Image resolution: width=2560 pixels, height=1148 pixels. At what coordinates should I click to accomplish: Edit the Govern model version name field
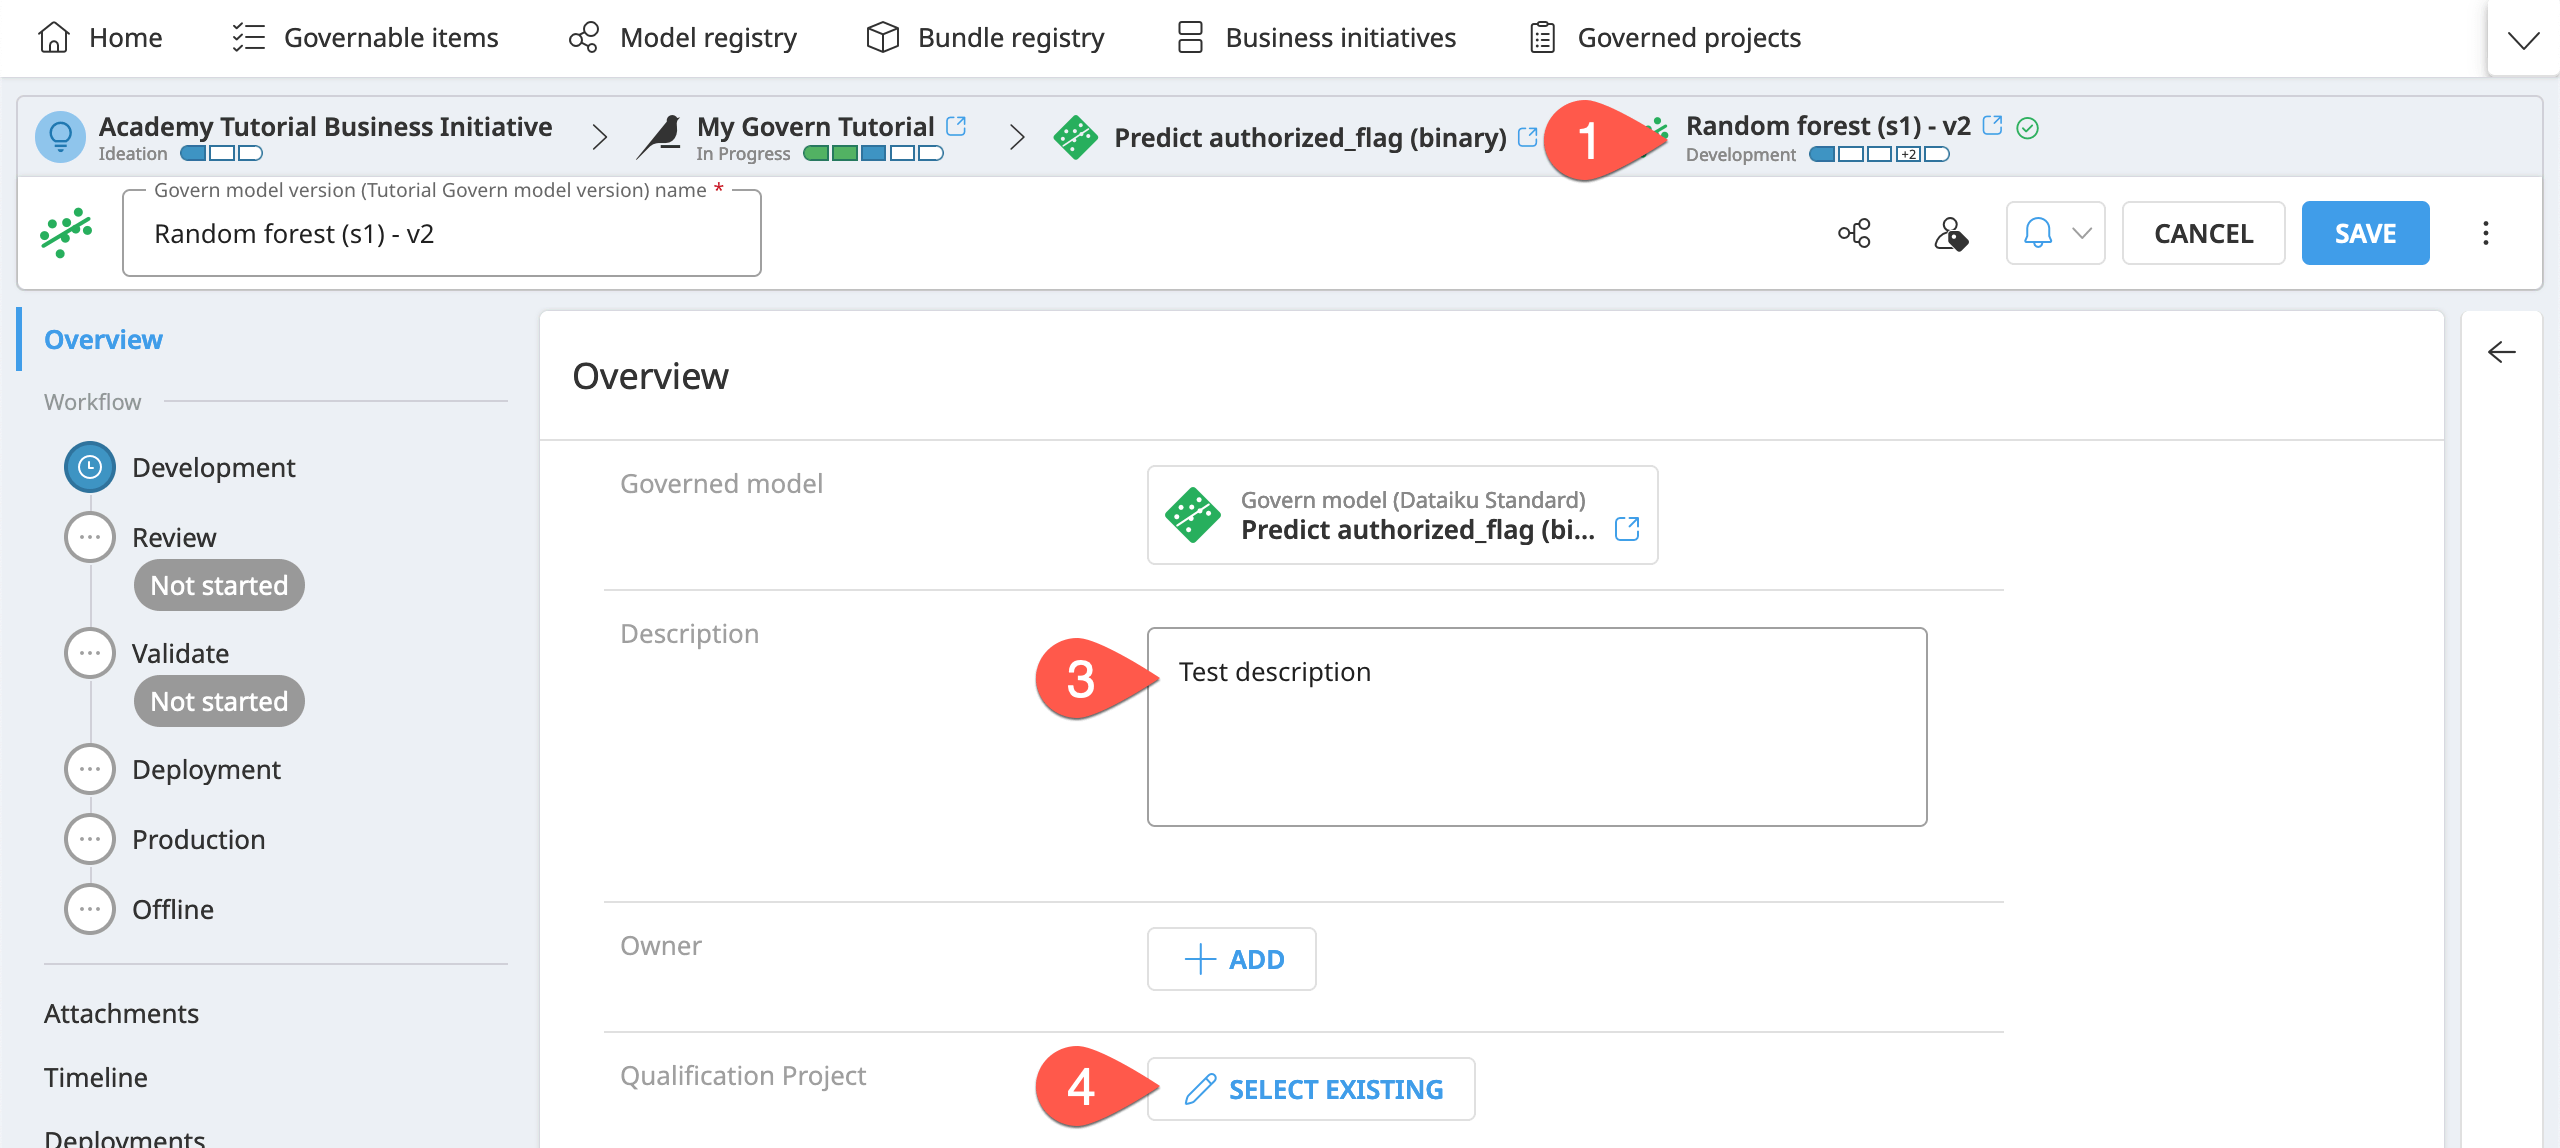(x=441, y=234)
